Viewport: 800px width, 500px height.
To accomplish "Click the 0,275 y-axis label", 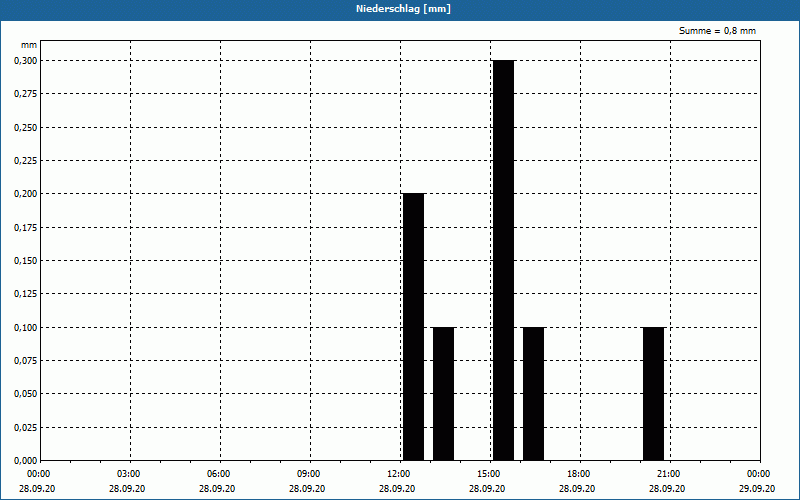I will 26,94.
